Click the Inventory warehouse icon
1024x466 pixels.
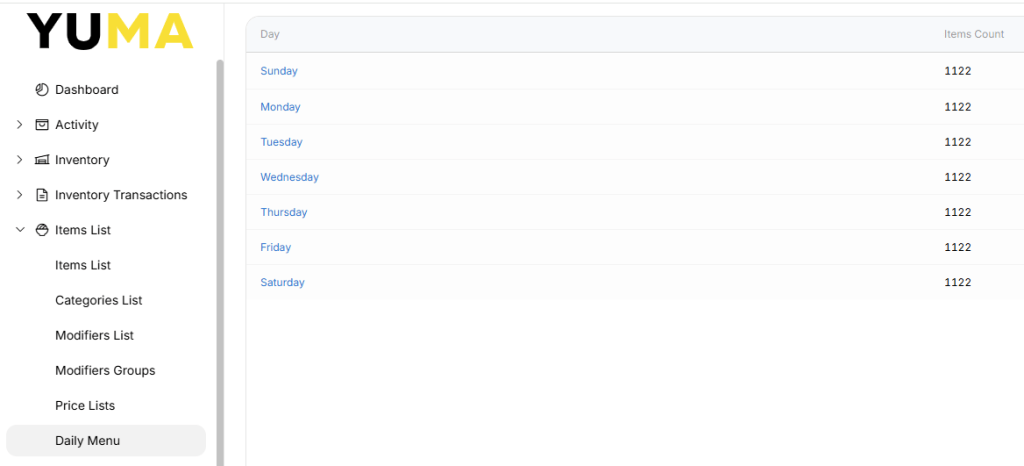pyautogui.click(x=42, y=160)
